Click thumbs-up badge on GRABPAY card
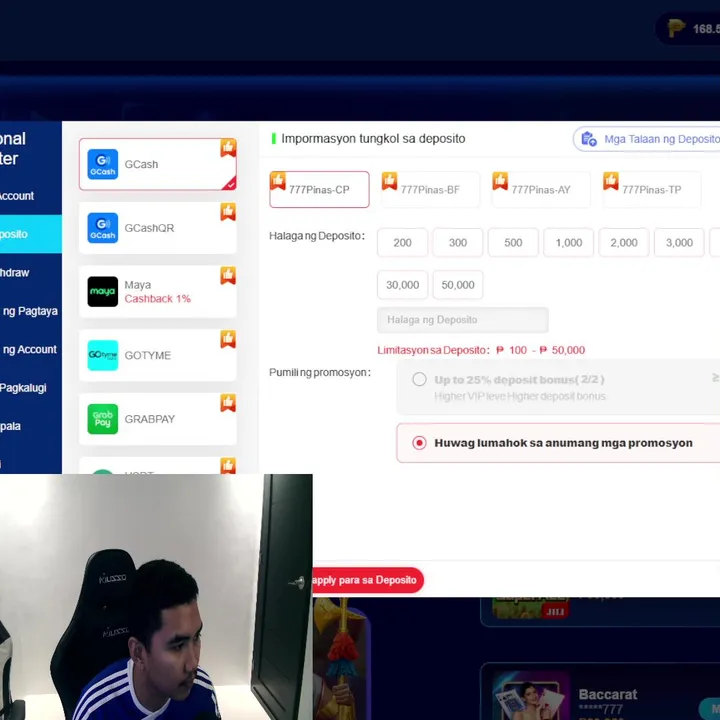Image resolution: width=720 pixels, height=720 pixels. (x=228, y=403)
